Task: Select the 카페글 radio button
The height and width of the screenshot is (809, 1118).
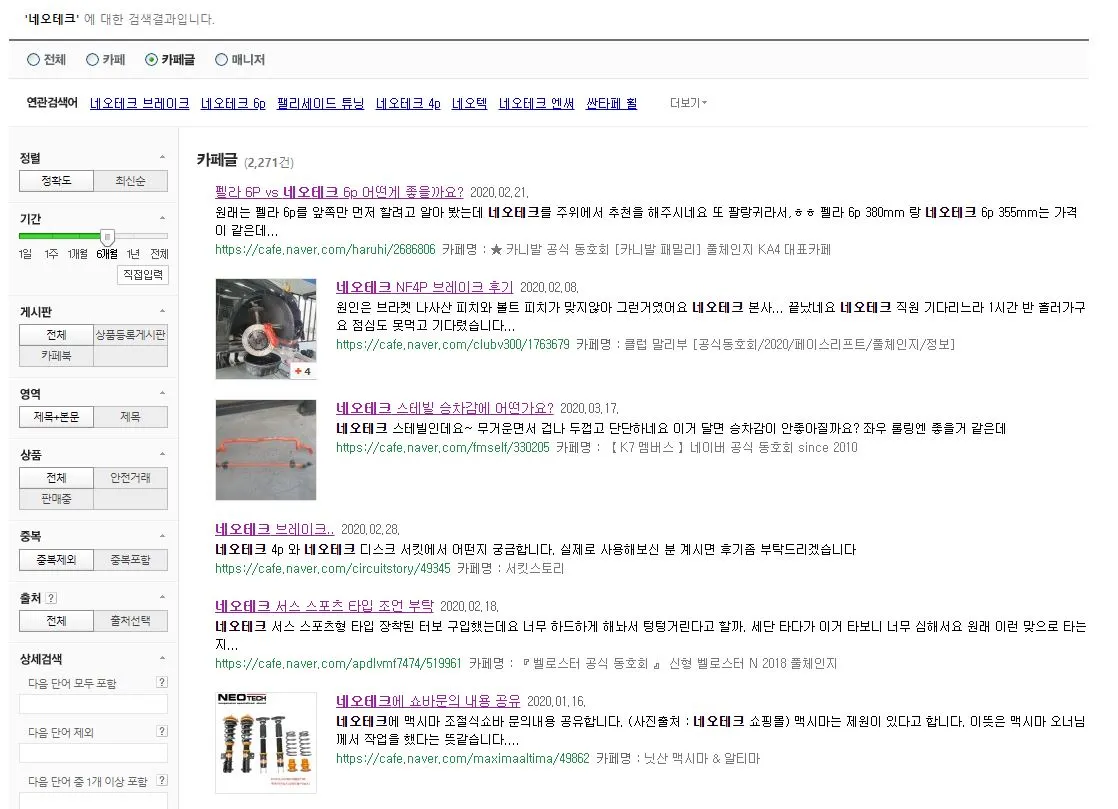Action: point(151,60)
